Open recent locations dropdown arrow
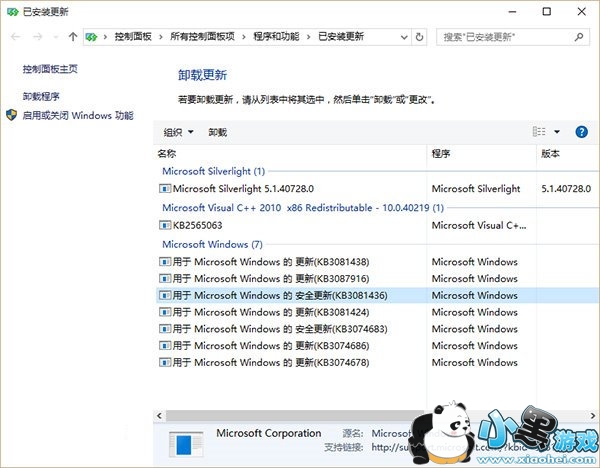 (56, 37)
